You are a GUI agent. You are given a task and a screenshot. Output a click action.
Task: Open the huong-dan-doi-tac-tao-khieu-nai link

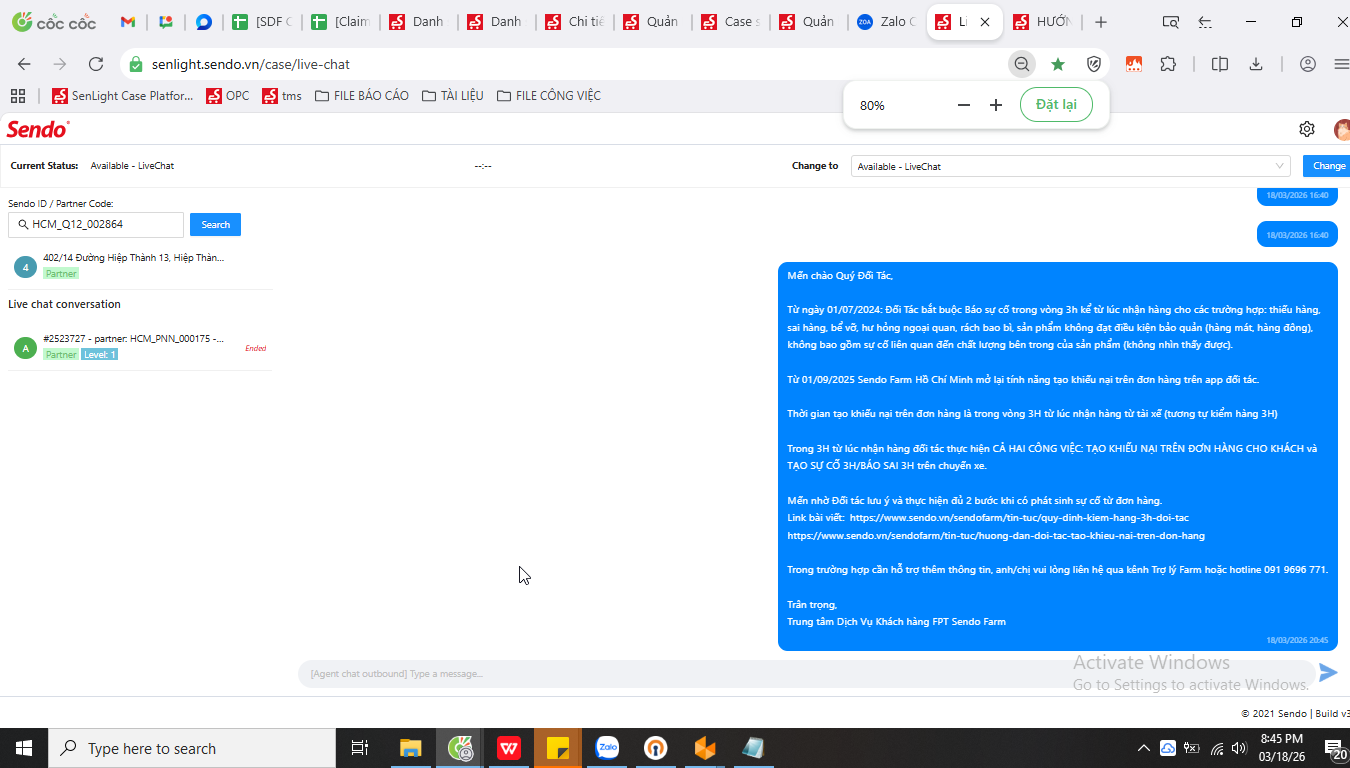click(x=996, y=536)
